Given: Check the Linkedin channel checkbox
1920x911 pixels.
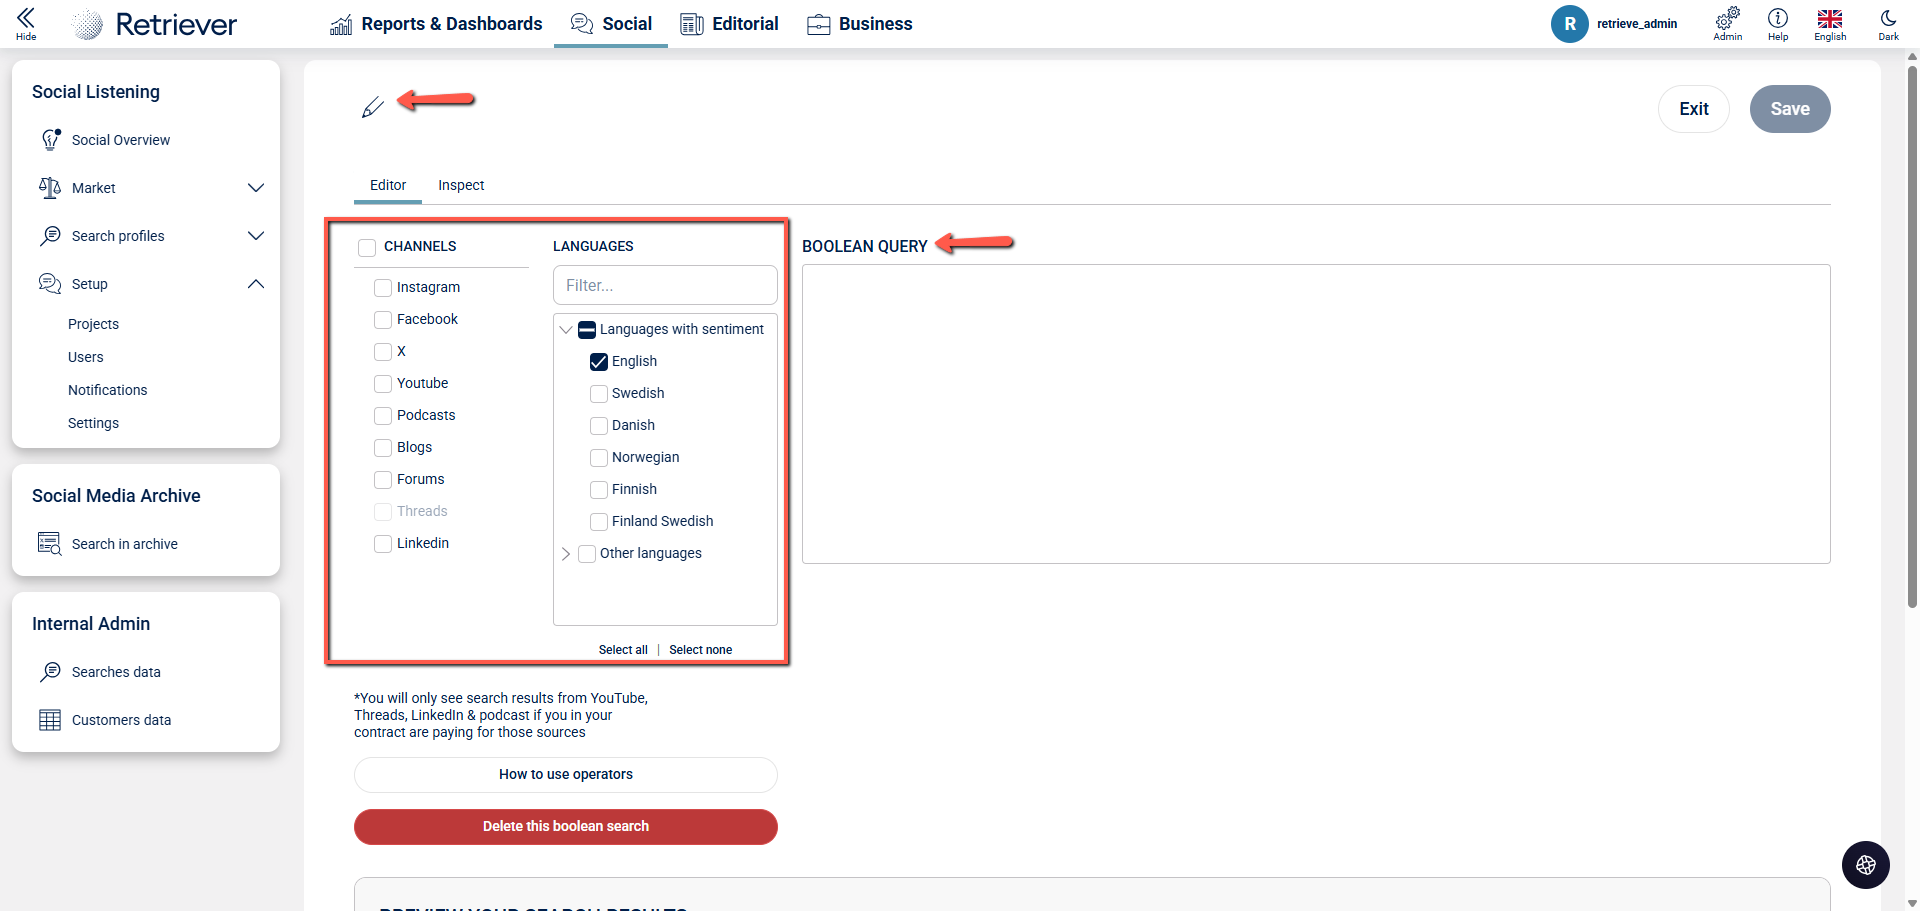Looking at the screenshot, I should [383, 544].
